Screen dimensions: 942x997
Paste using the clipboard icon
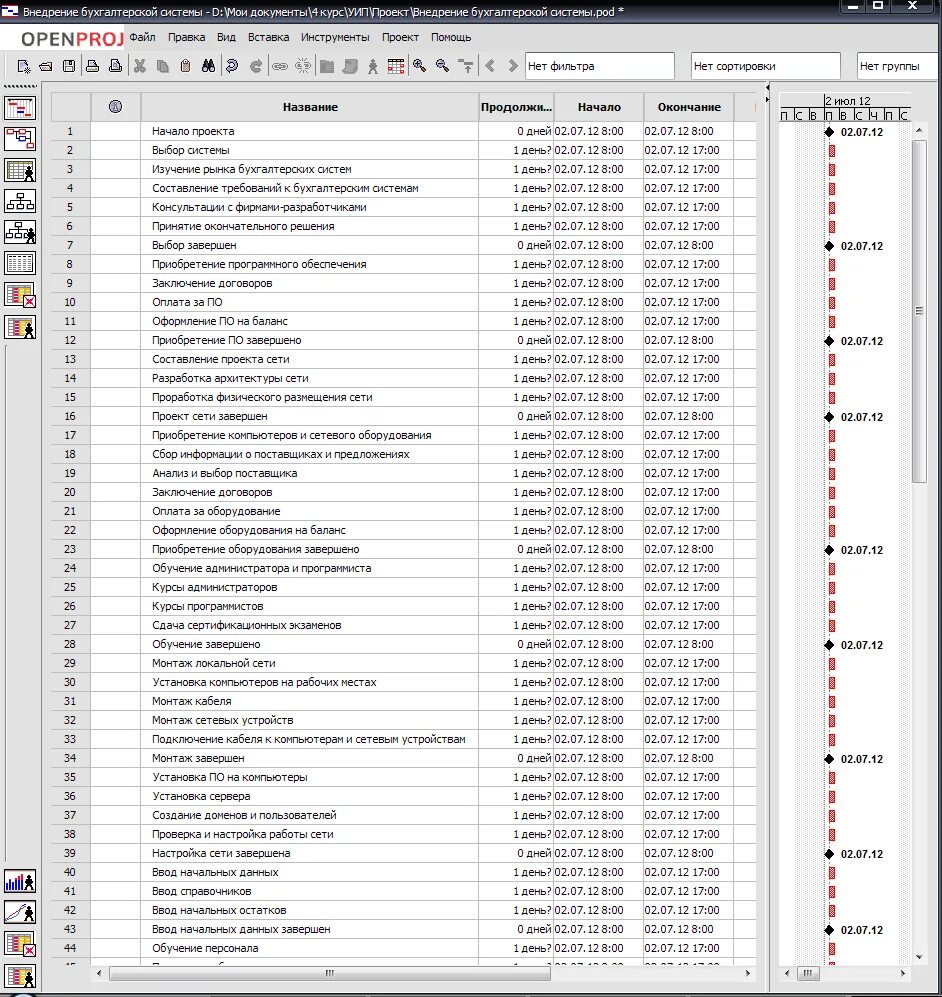(x=185, y=66)
